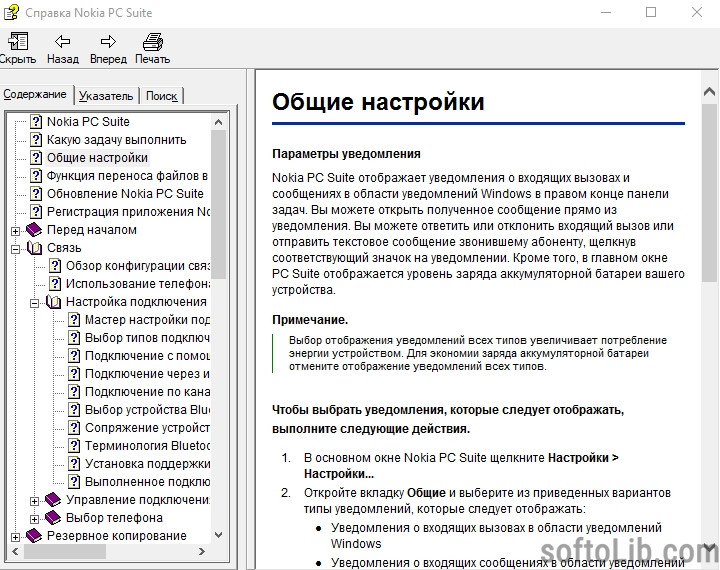Click the book icon beside Выбор телефона
The image size is (720, 570).
point(53,518)
